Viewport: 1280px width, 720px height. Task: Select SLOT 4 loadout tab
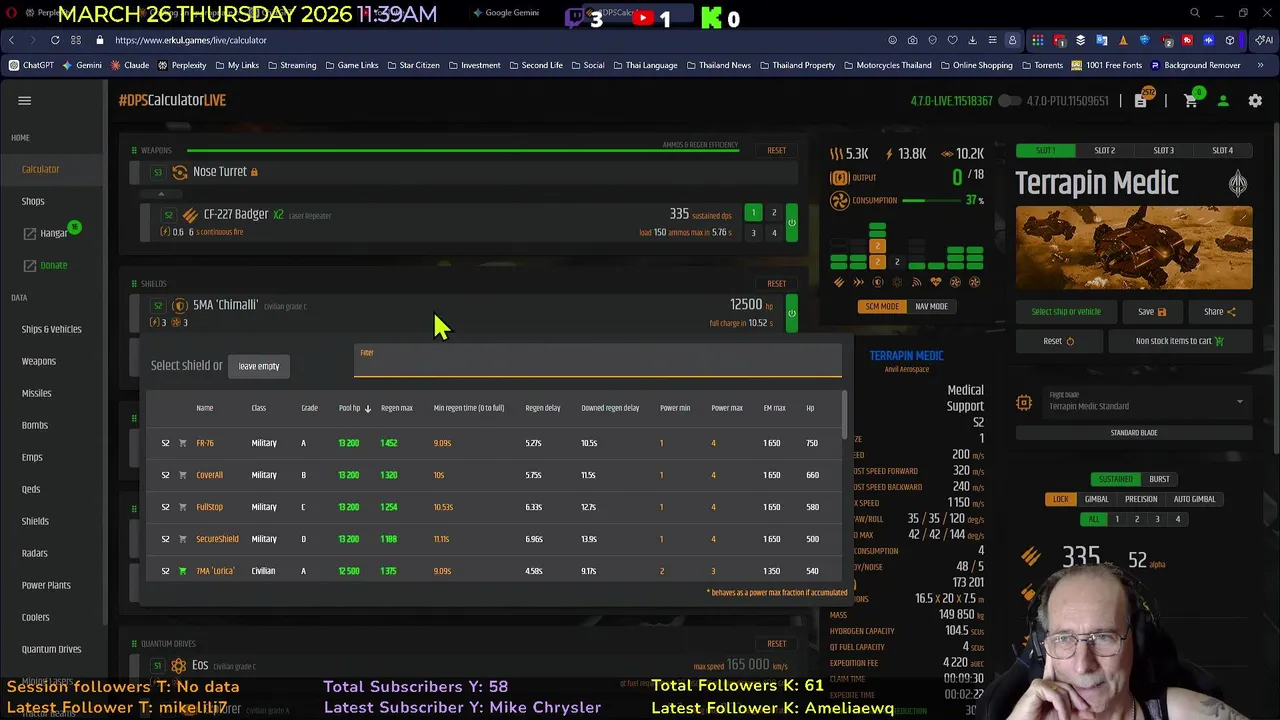[x=1222, y=151]
